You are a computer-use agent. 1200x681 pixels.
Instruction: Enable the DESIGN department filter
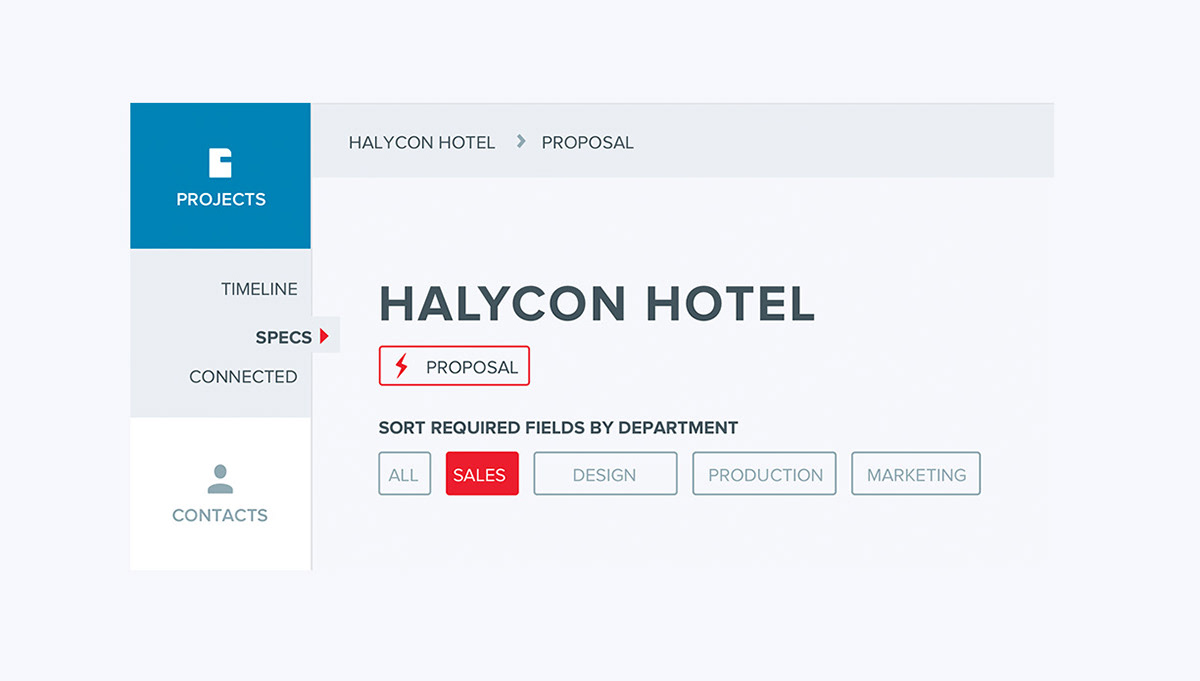(x=605, y=474)
